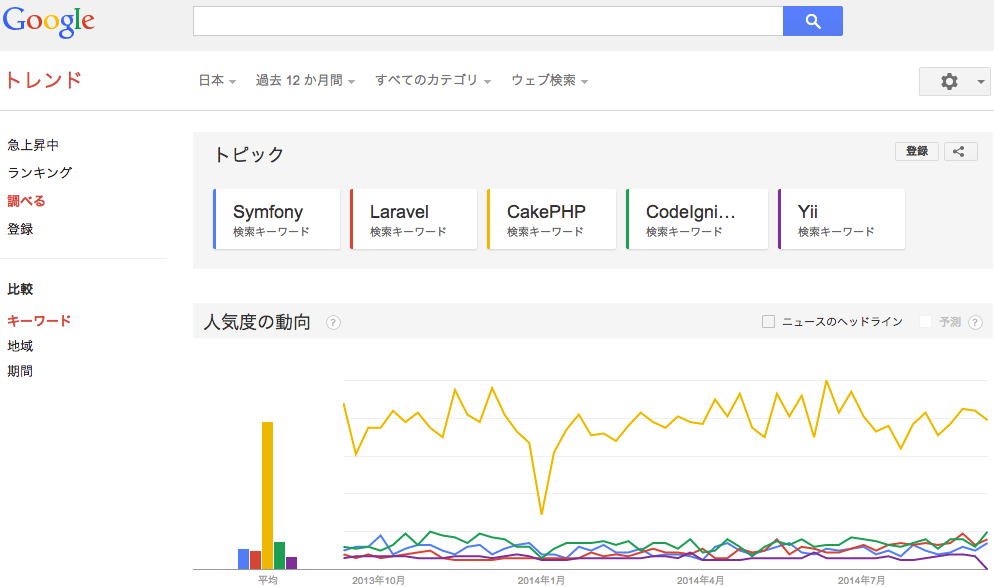994x587 pixels.
Task: Click the purple Yii average bar
Action: [x=292, y=563]
